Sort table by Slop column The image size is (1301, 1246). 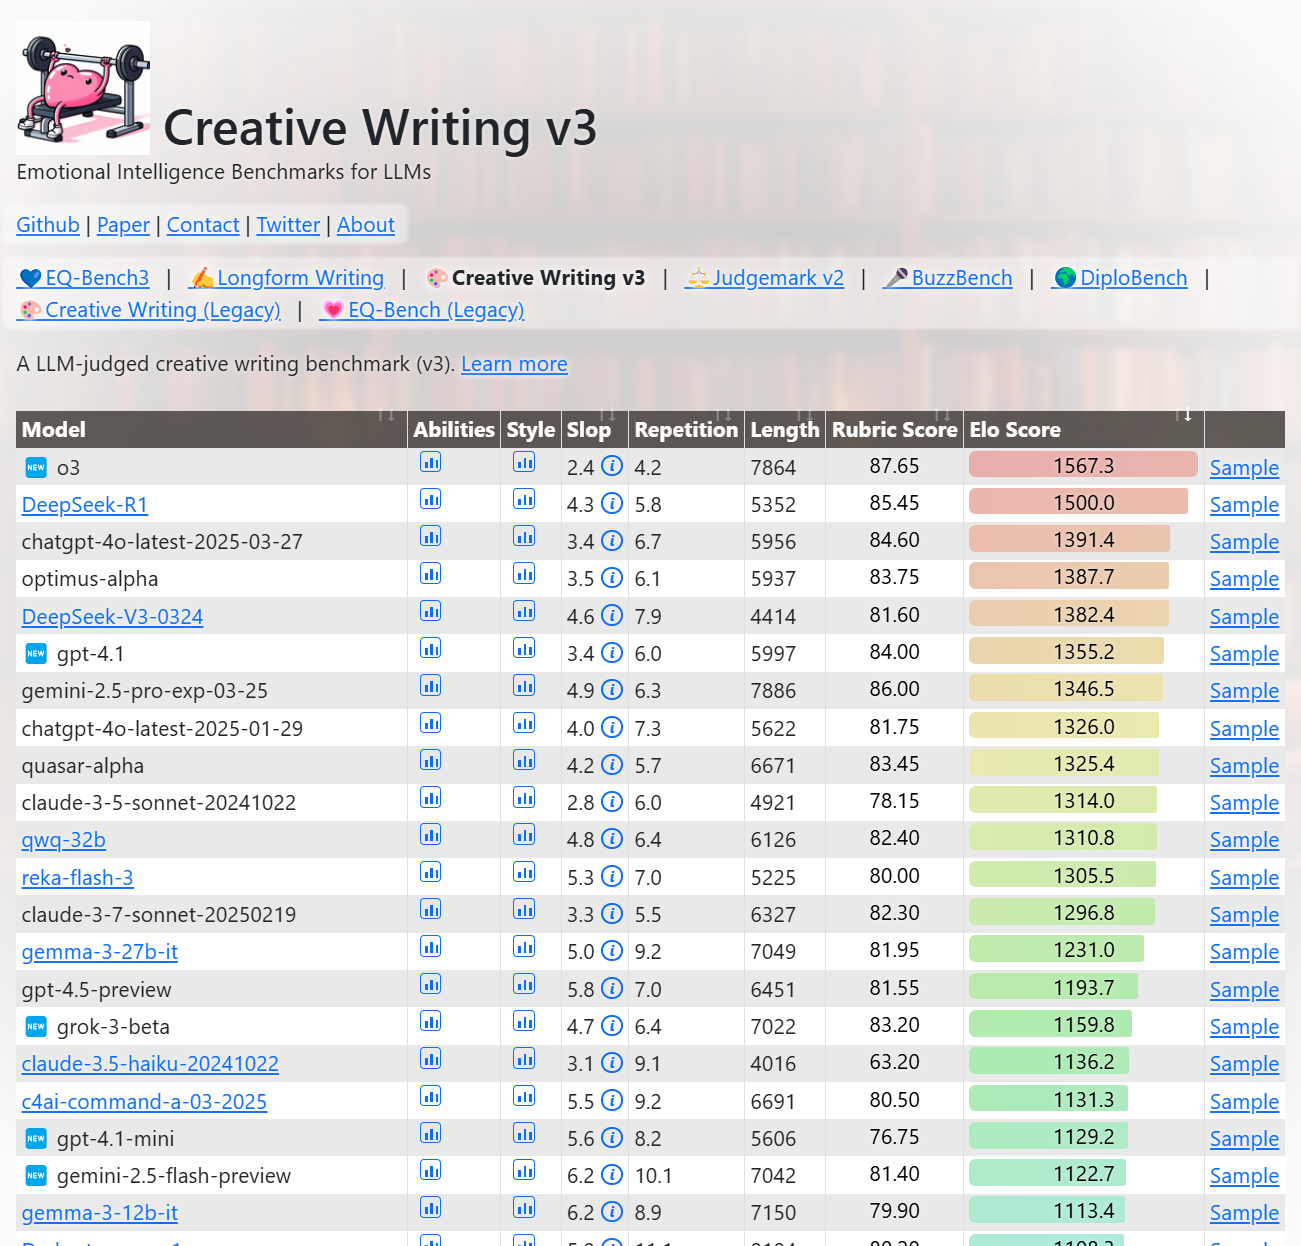click(594, 429)
